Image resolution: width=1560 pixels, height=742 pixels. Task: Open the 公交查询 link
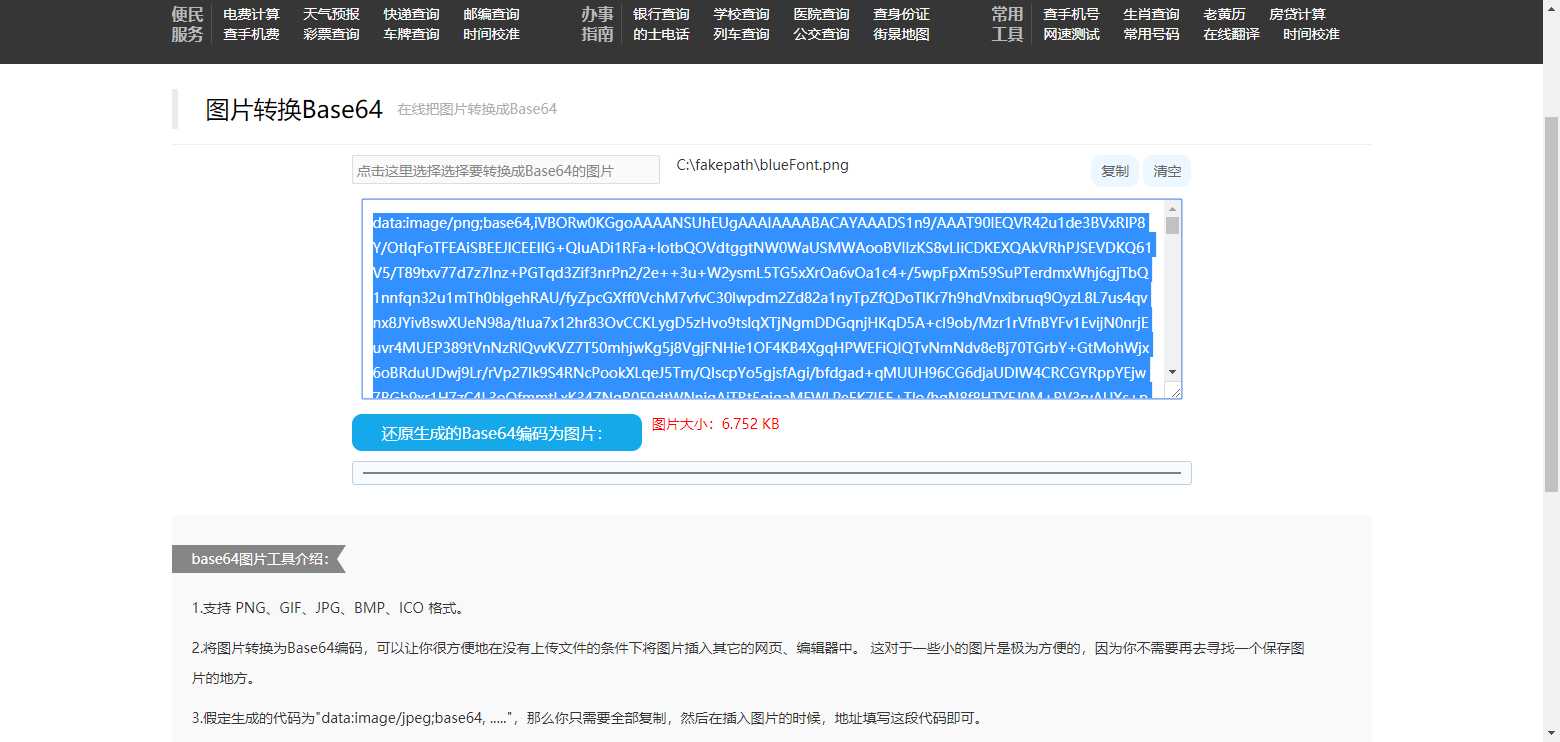pos(821,34)
